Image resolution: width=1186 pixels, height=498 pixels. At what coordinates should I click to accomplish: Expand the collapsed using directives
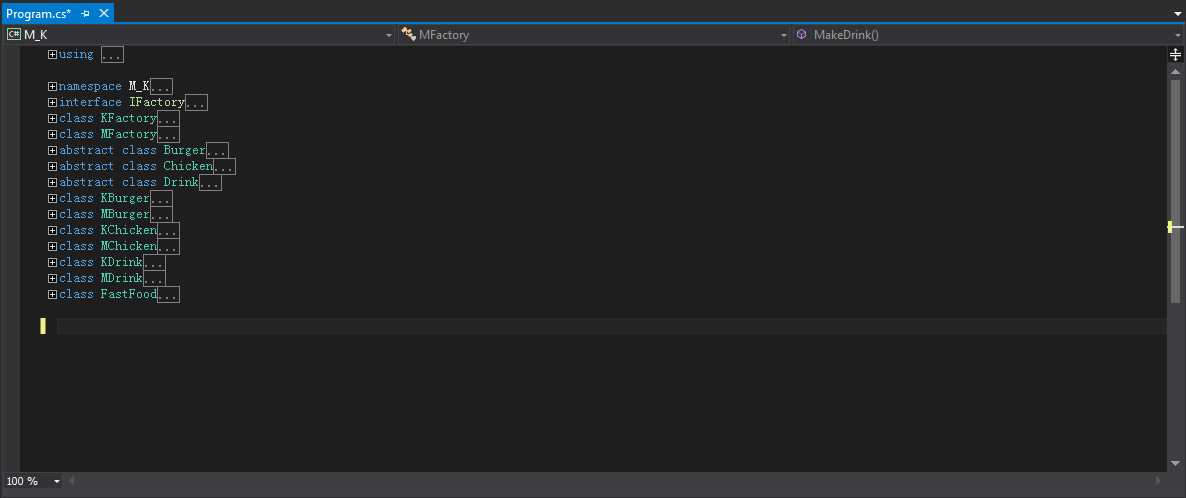(x=52, y=54)
